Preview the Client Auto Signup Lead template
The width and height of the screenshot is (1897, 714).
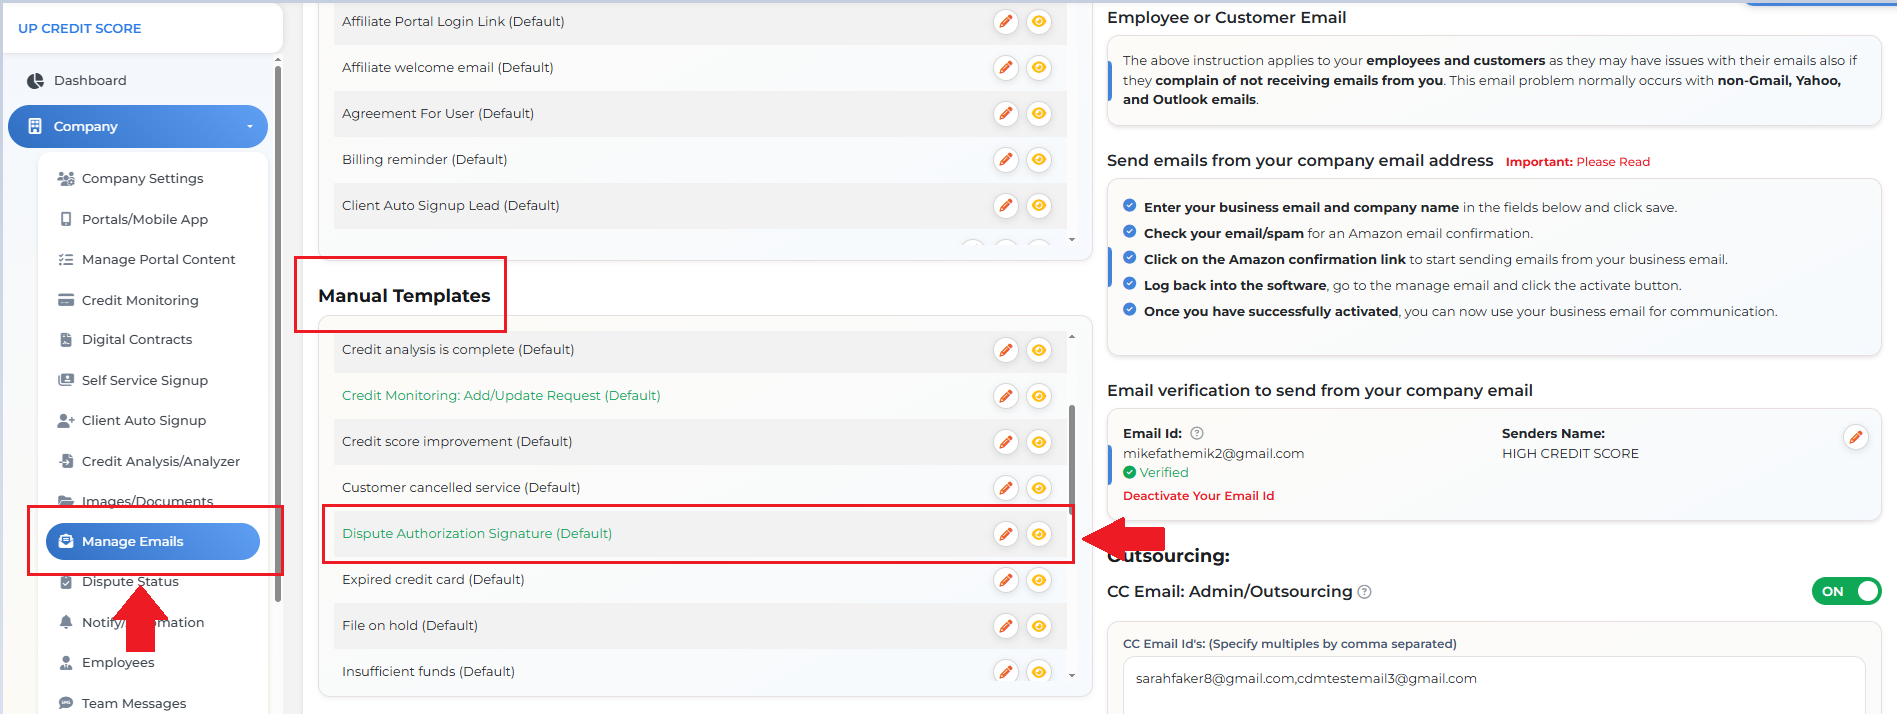pos(1039,205)
